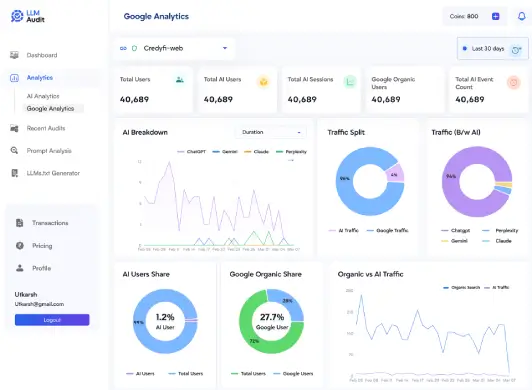Image resolution: width=532 pixels, height=390 pixels.
Task: Toggle ChatGPT series in AI Breakdown legend
Action: 192,152
